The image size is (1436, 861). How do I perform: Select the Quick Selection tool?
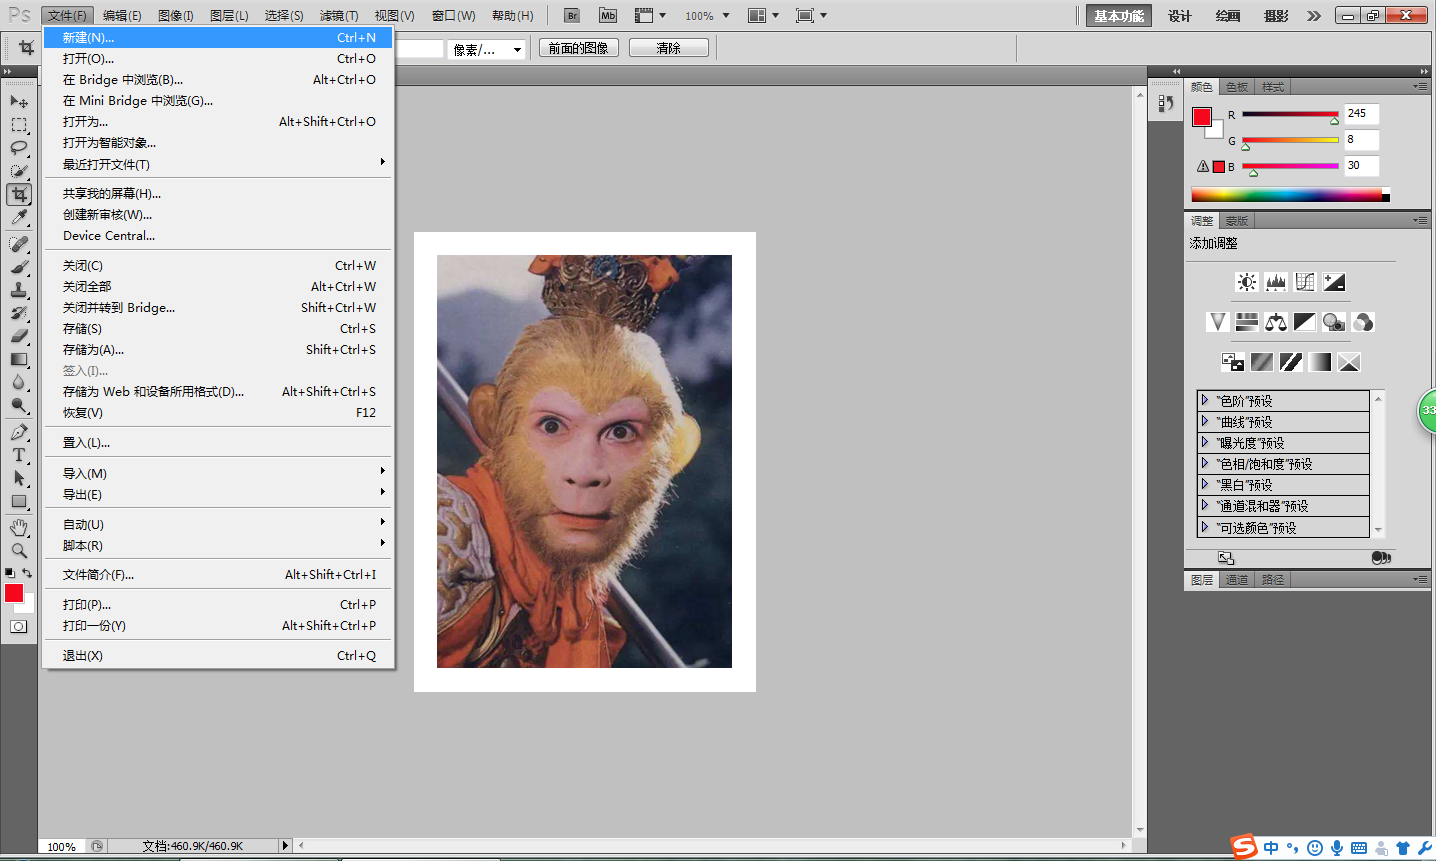tap(19, 171)
